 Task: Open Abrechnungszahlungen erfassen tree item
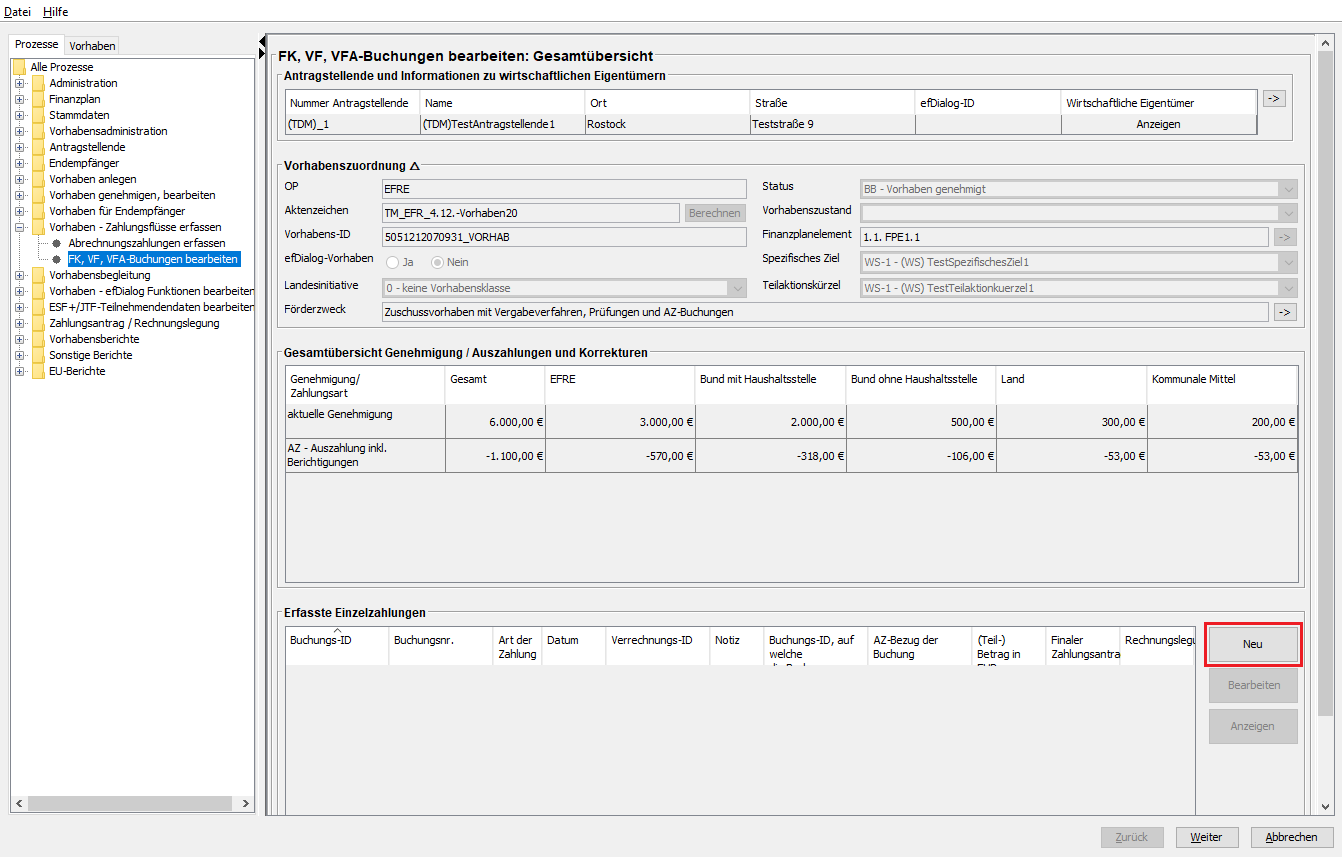[146, 243]
